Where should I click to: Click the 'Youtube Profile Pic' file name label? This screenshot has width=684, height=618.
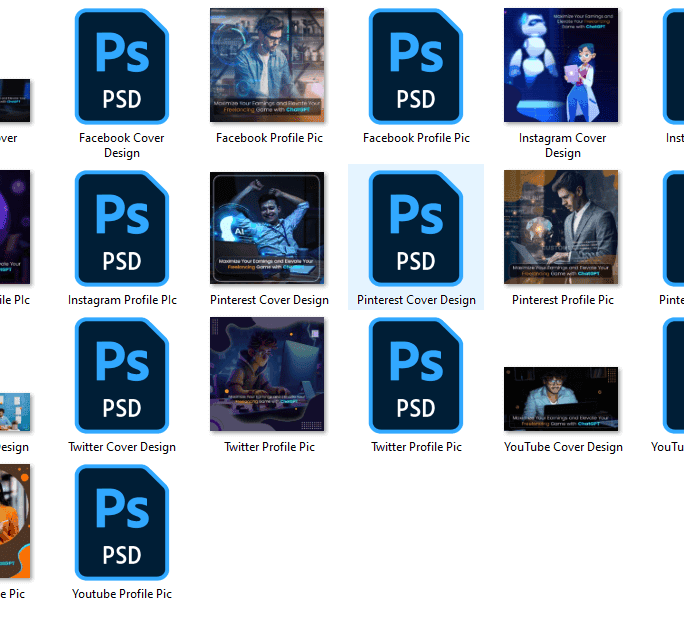[x=122, y=594]
